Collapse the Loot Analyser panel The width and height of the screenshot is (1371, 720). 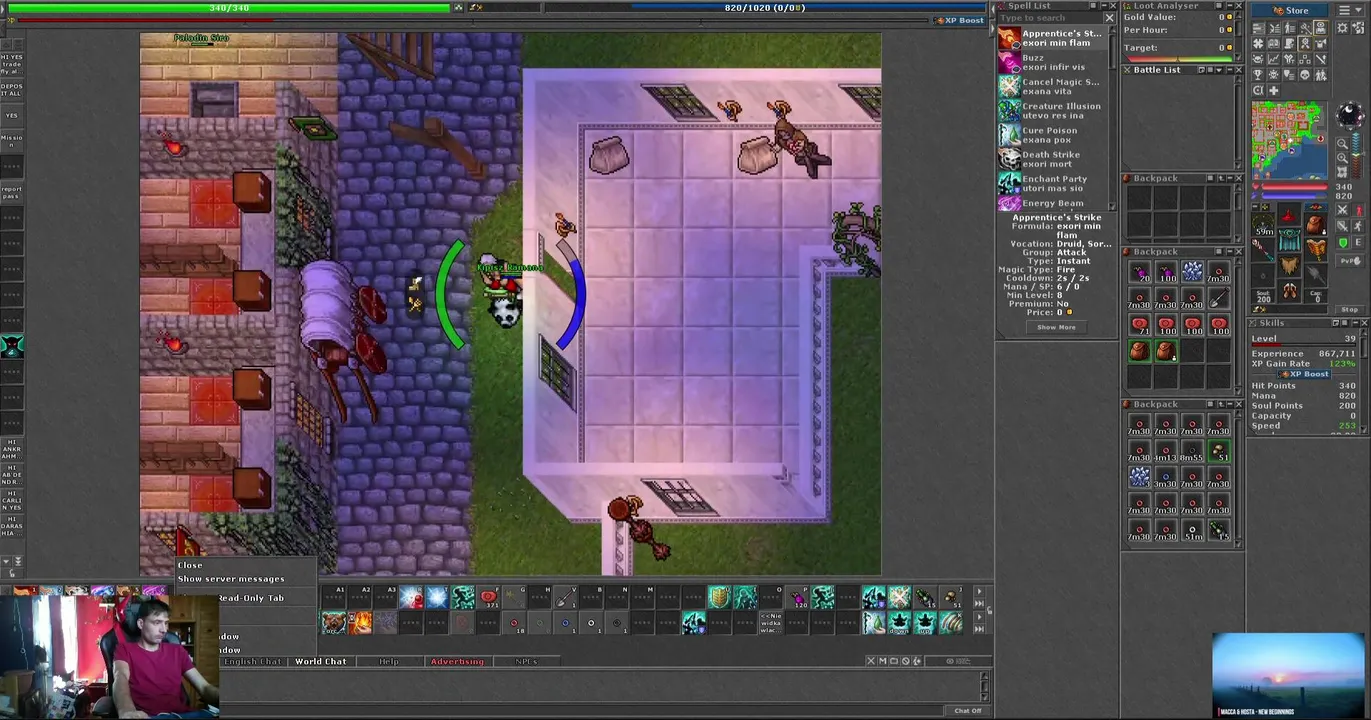click(1230, 6)
